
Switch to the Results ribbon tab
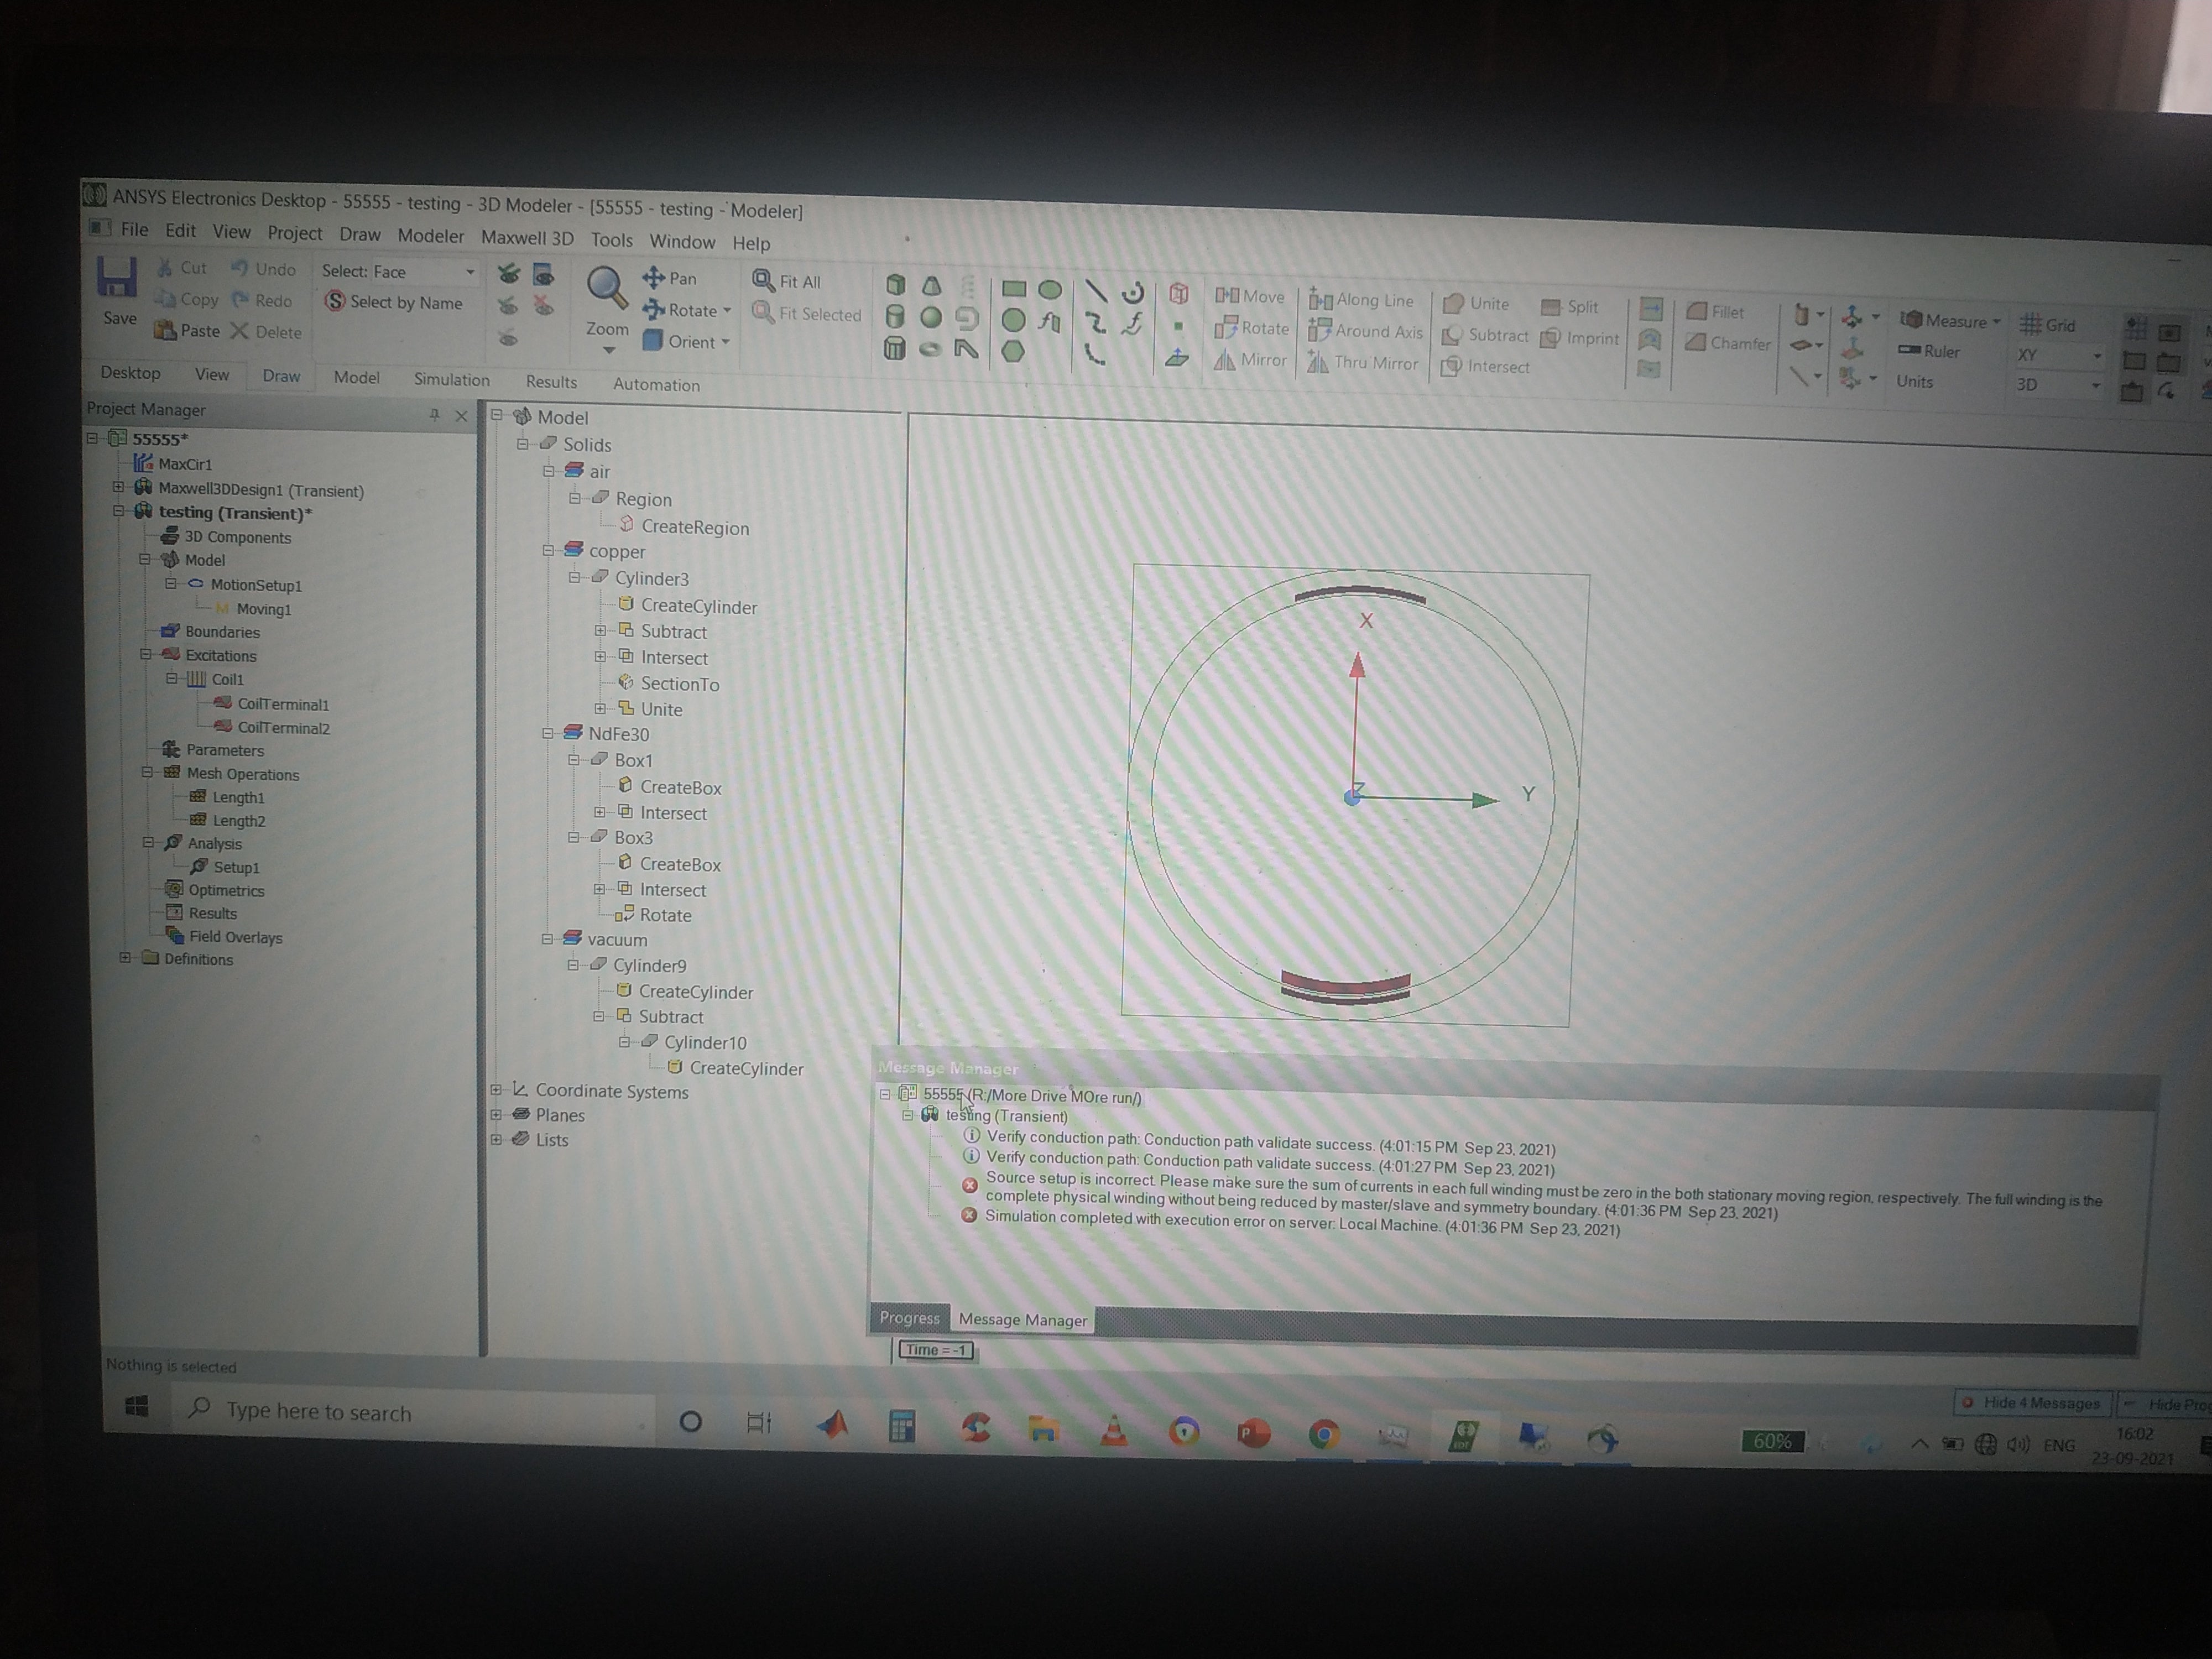point(551,382)
